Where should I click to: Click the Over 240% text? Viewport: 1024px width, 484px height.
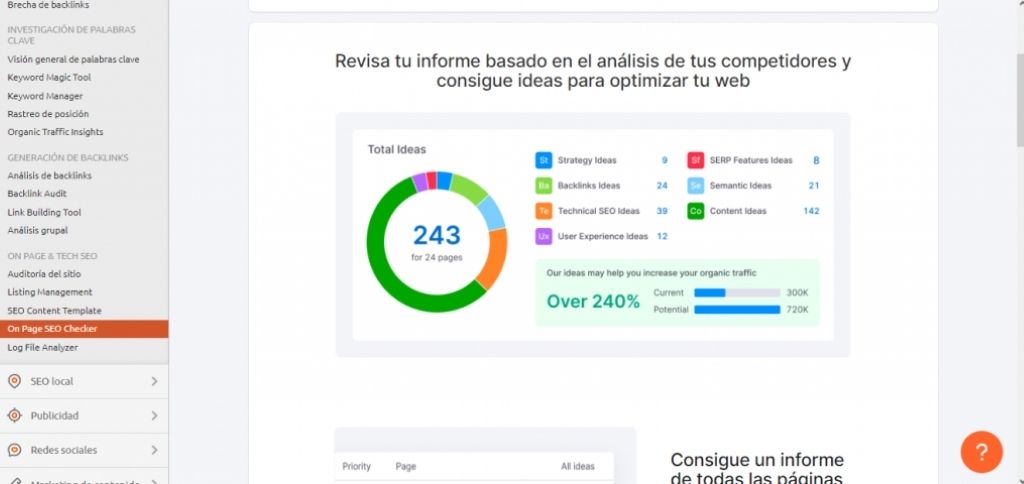(x=593, y=301)
